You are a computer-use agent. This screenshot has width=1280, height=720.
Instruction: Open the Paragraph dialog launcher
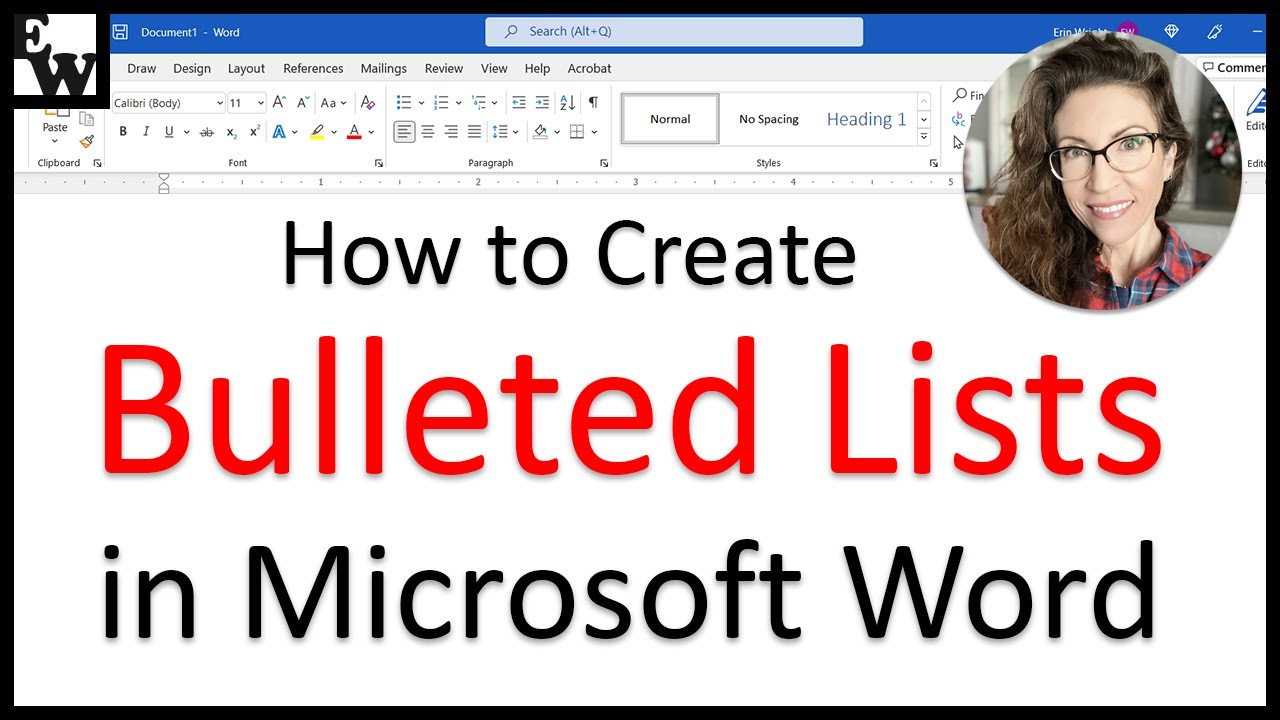604,163
